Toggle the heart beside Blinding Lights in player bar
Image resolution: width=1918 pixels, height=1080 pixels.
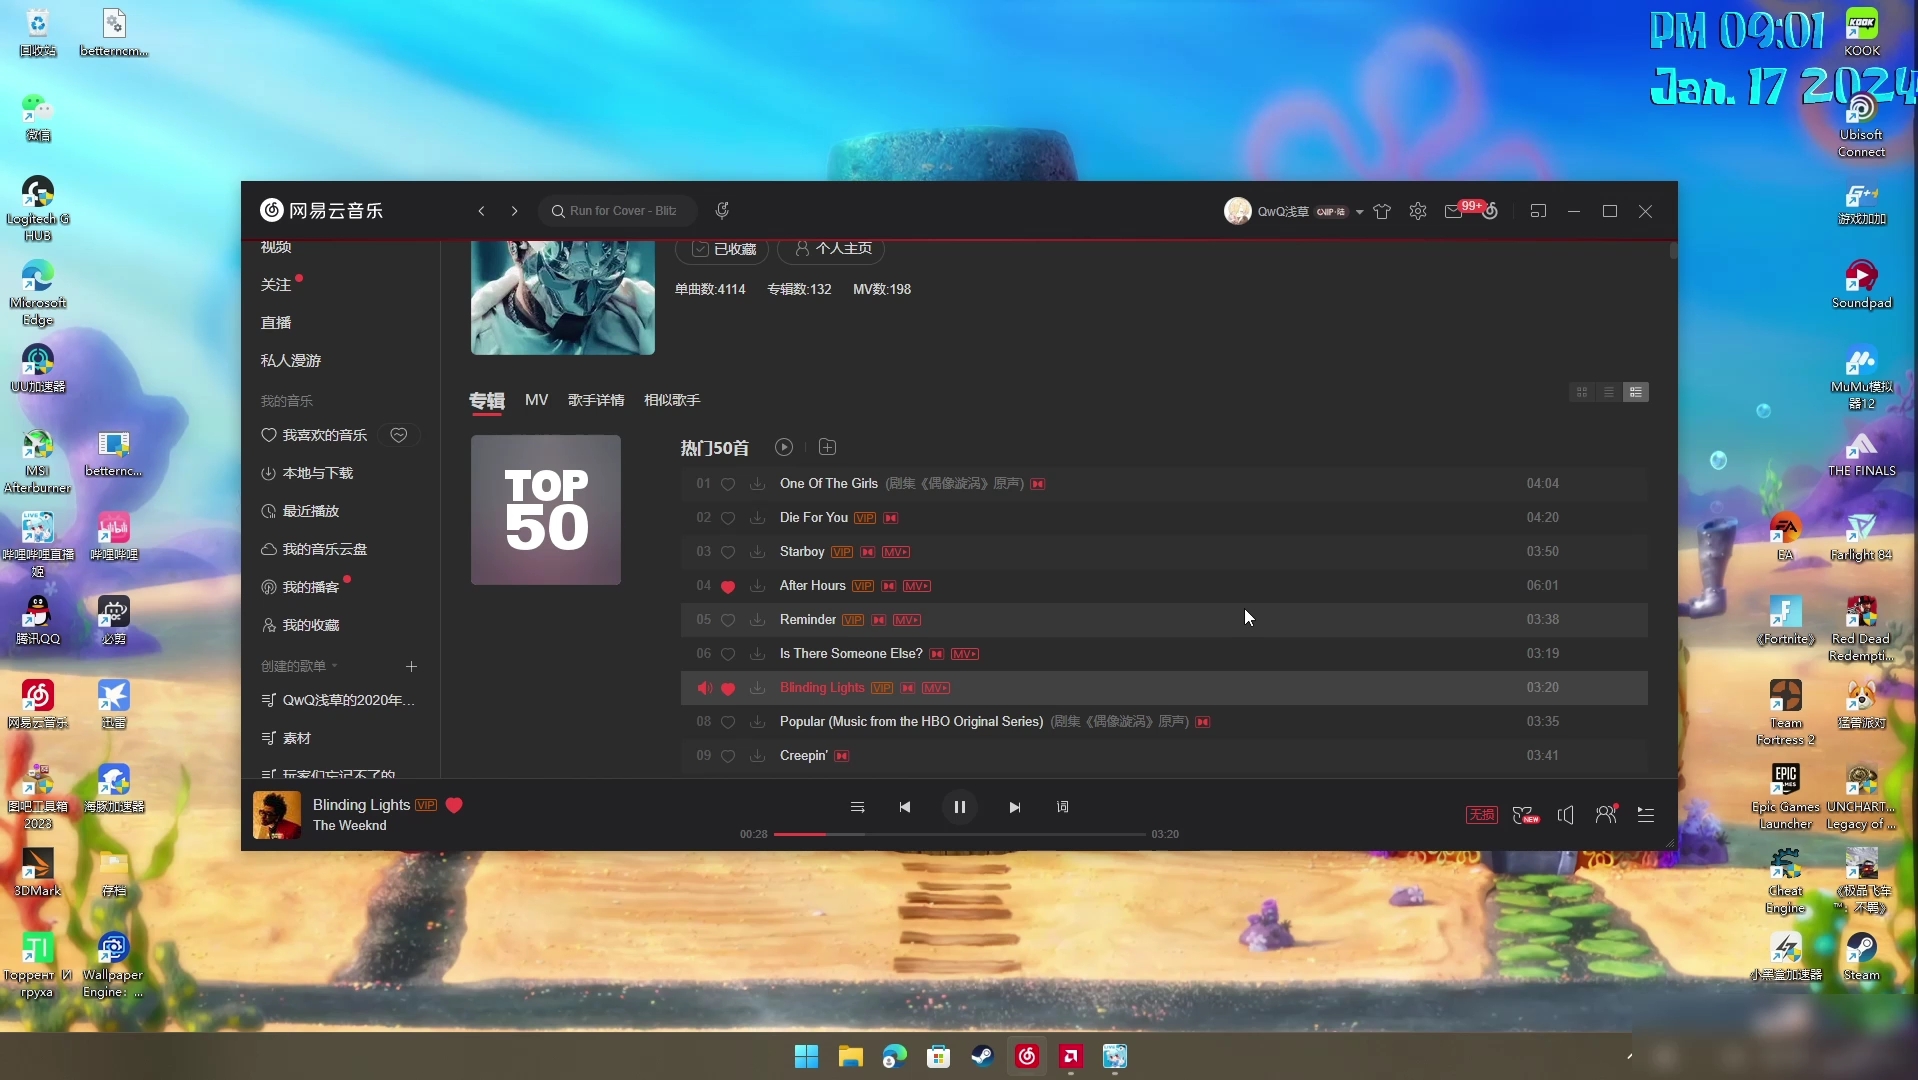coord(454,805)
